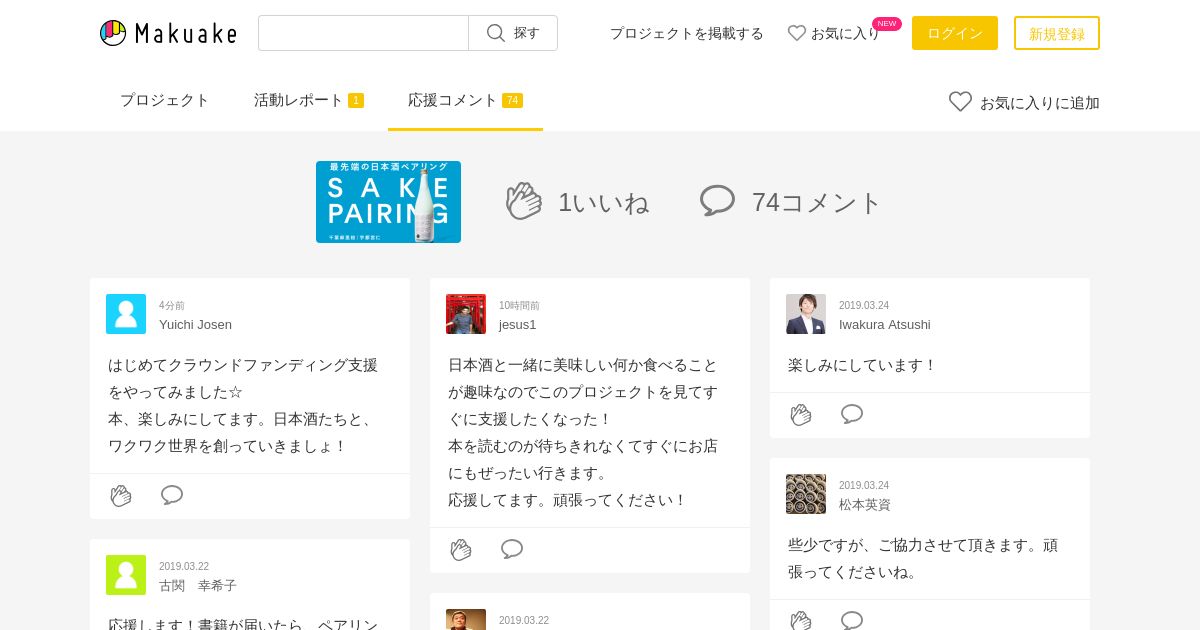Click the 新規登録 sign-up button

coord(1057,33)
